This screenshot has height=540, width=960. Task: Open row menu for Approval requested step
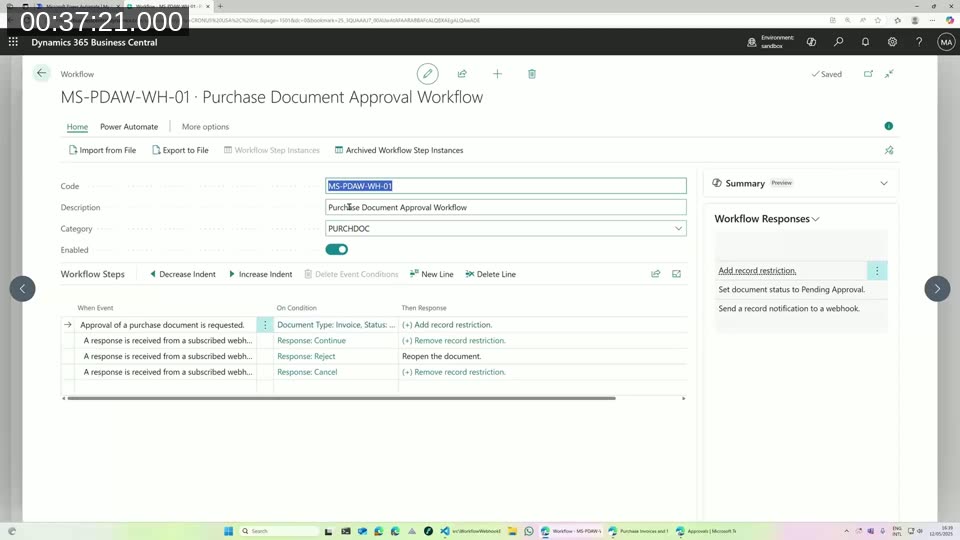point(265,324)
